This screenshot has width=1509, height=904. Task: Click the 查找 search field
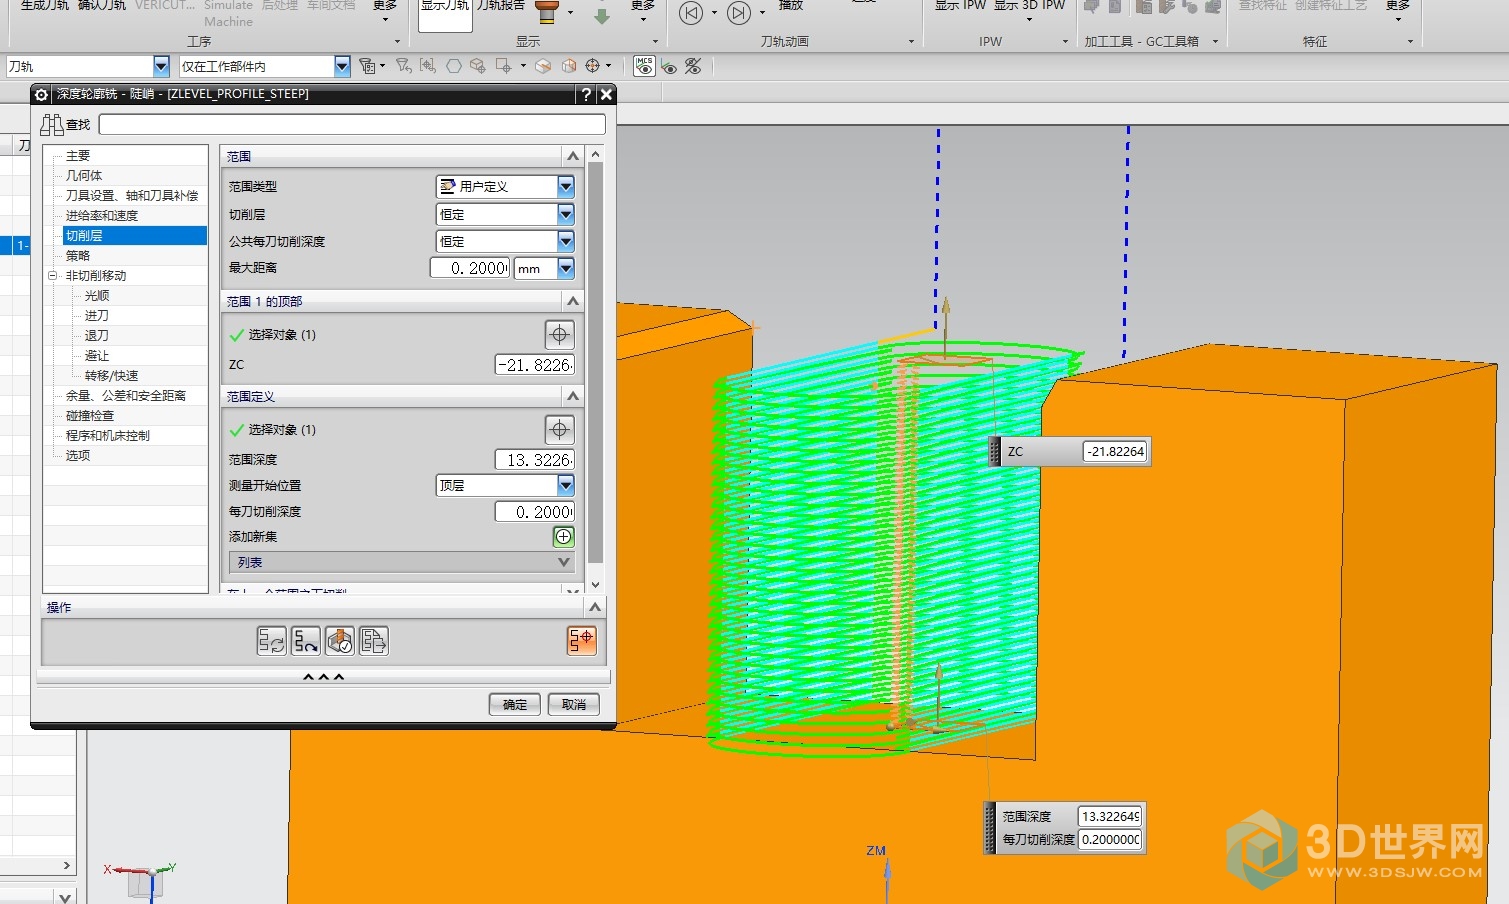pyautogui.click(x=352, y=125)
